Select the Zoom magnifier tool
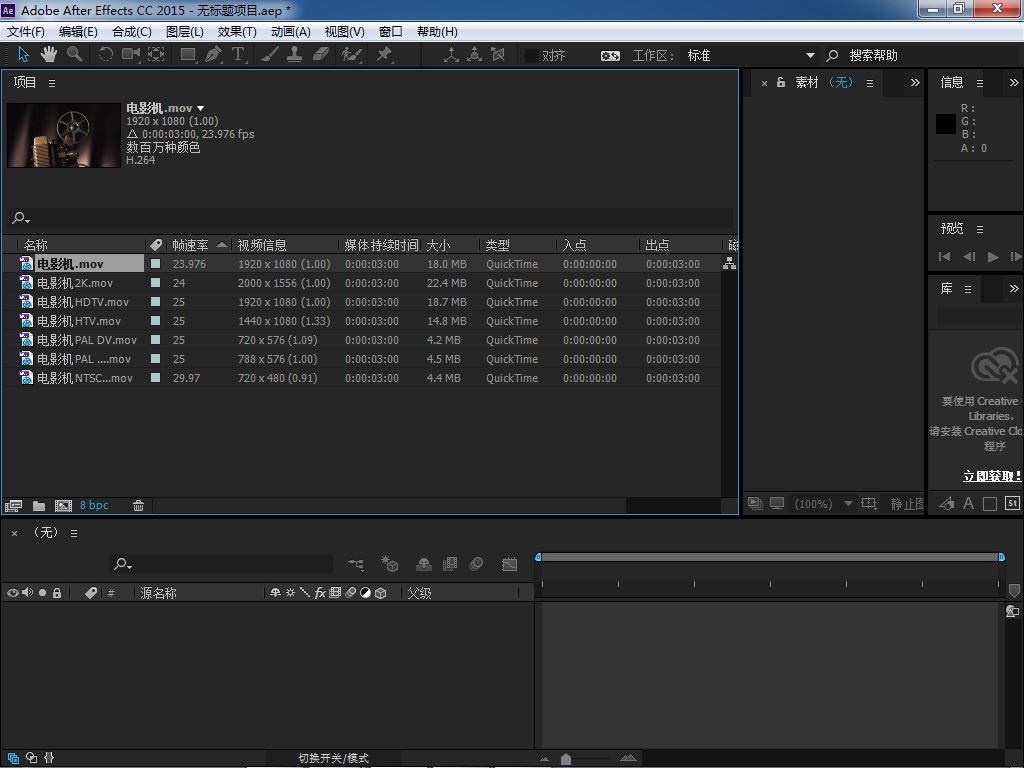 pyautogui.click(x=74, y=55)
